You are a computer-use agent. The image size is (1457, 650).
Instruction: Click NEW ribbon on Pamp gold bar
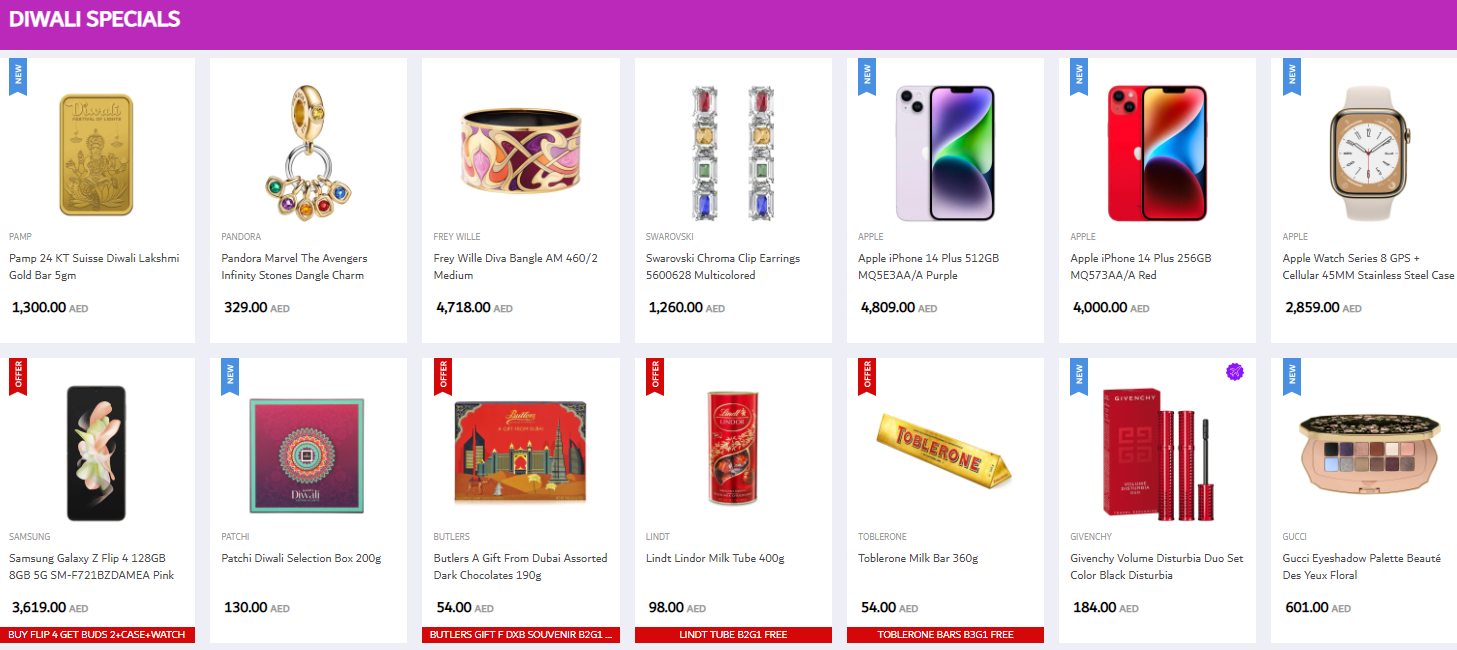pyautogui.click(x=18, y=76)
